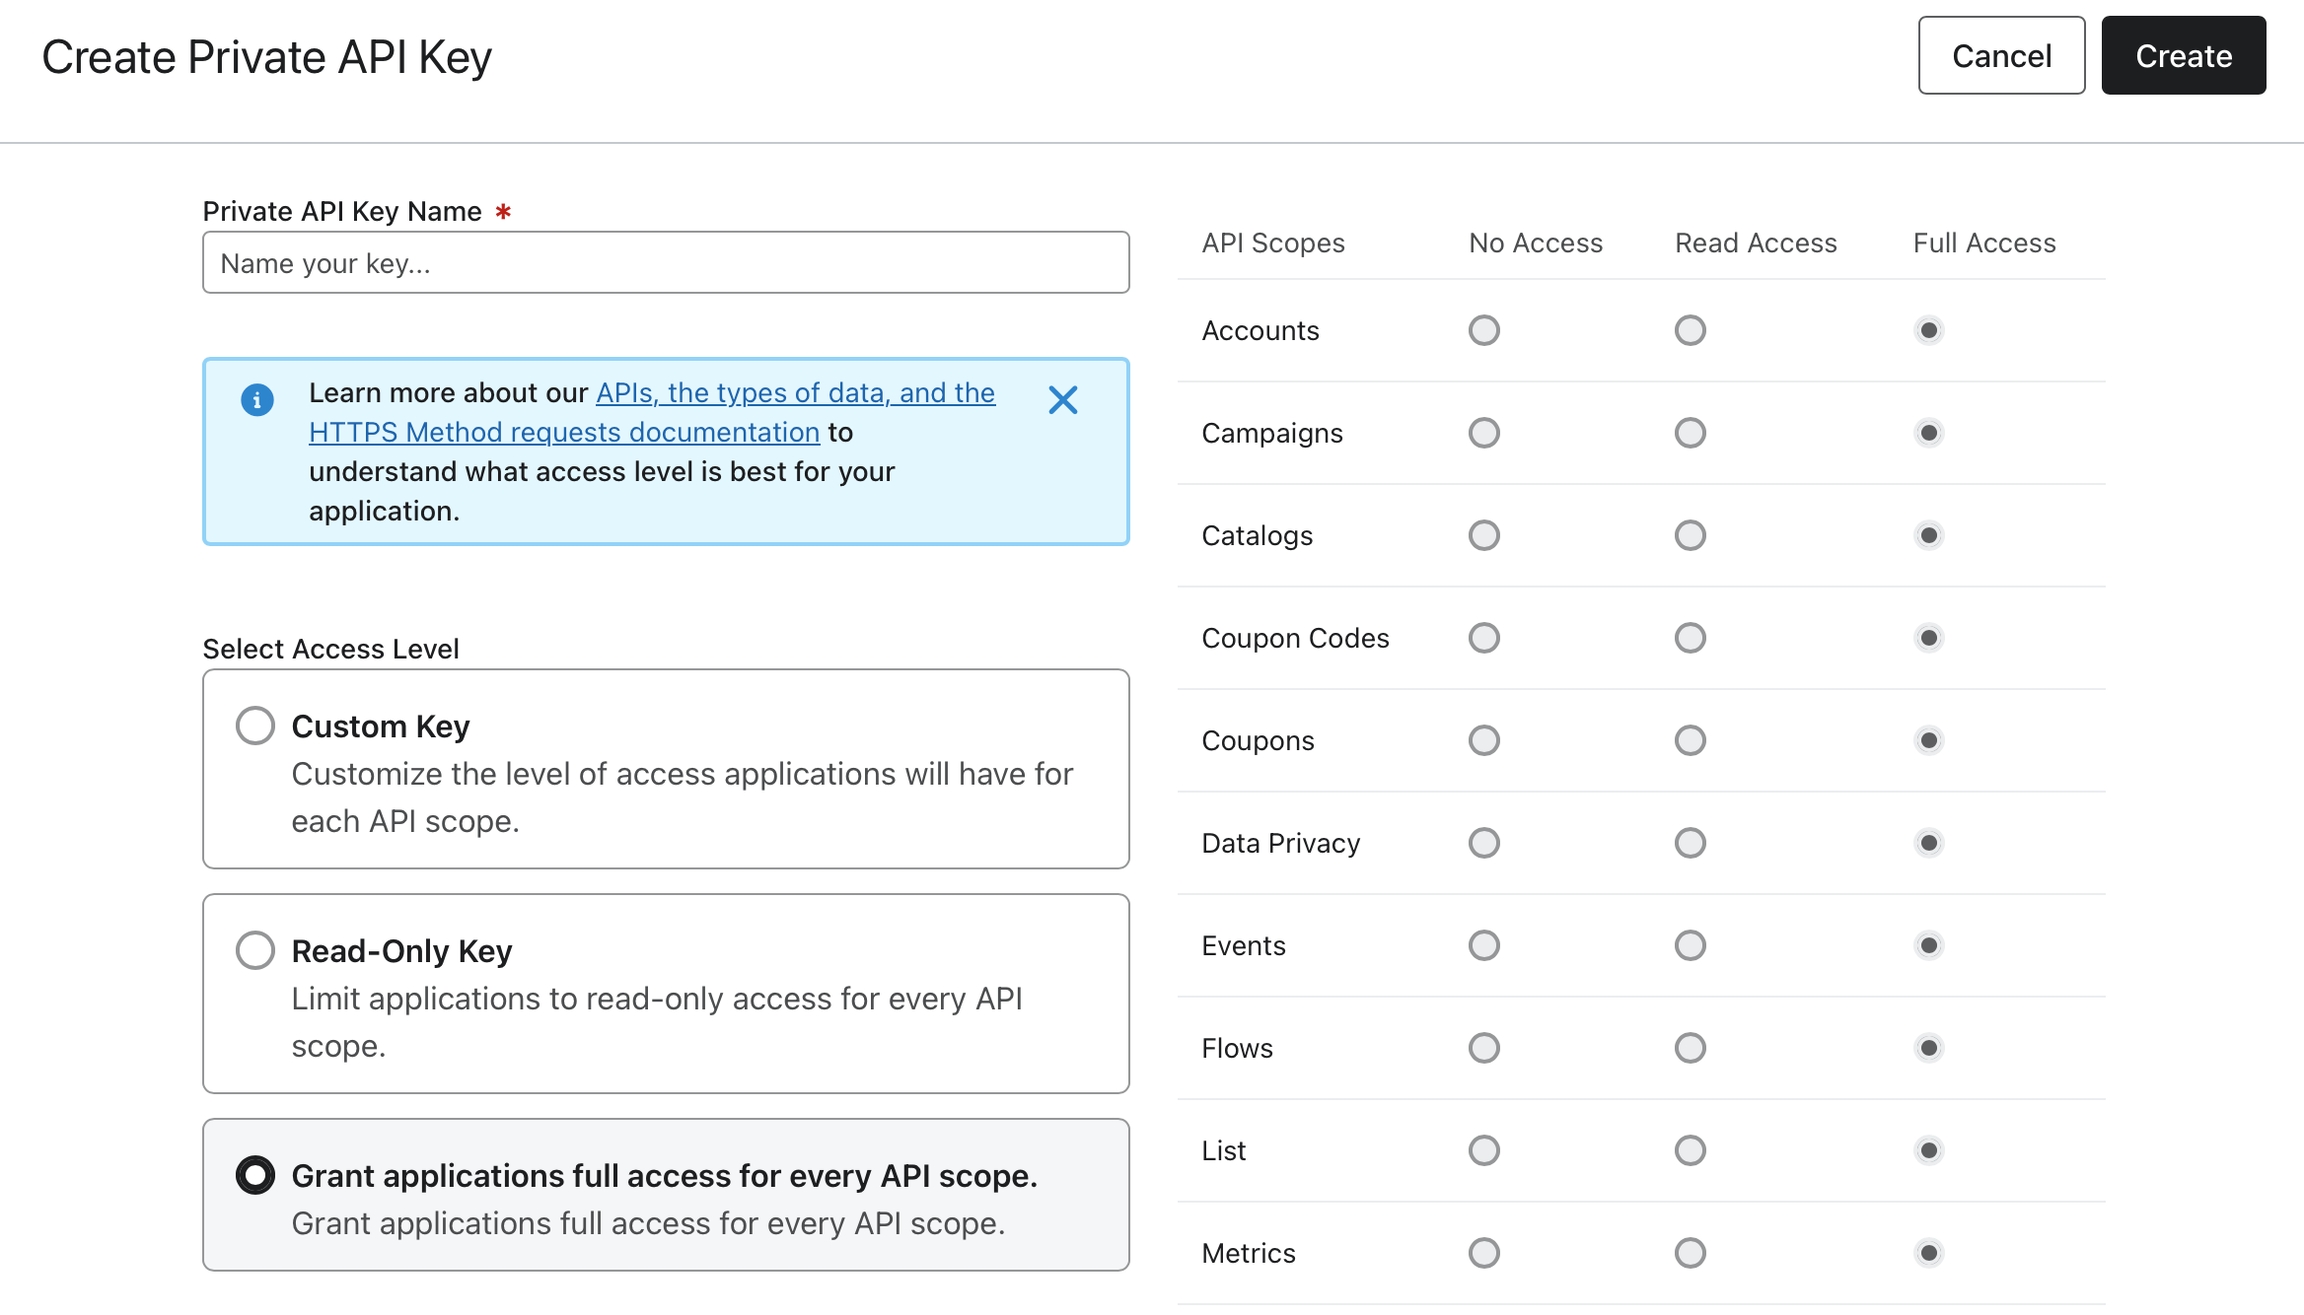
Task: Set Events scope to Read Access
Action: [1690, 945]
